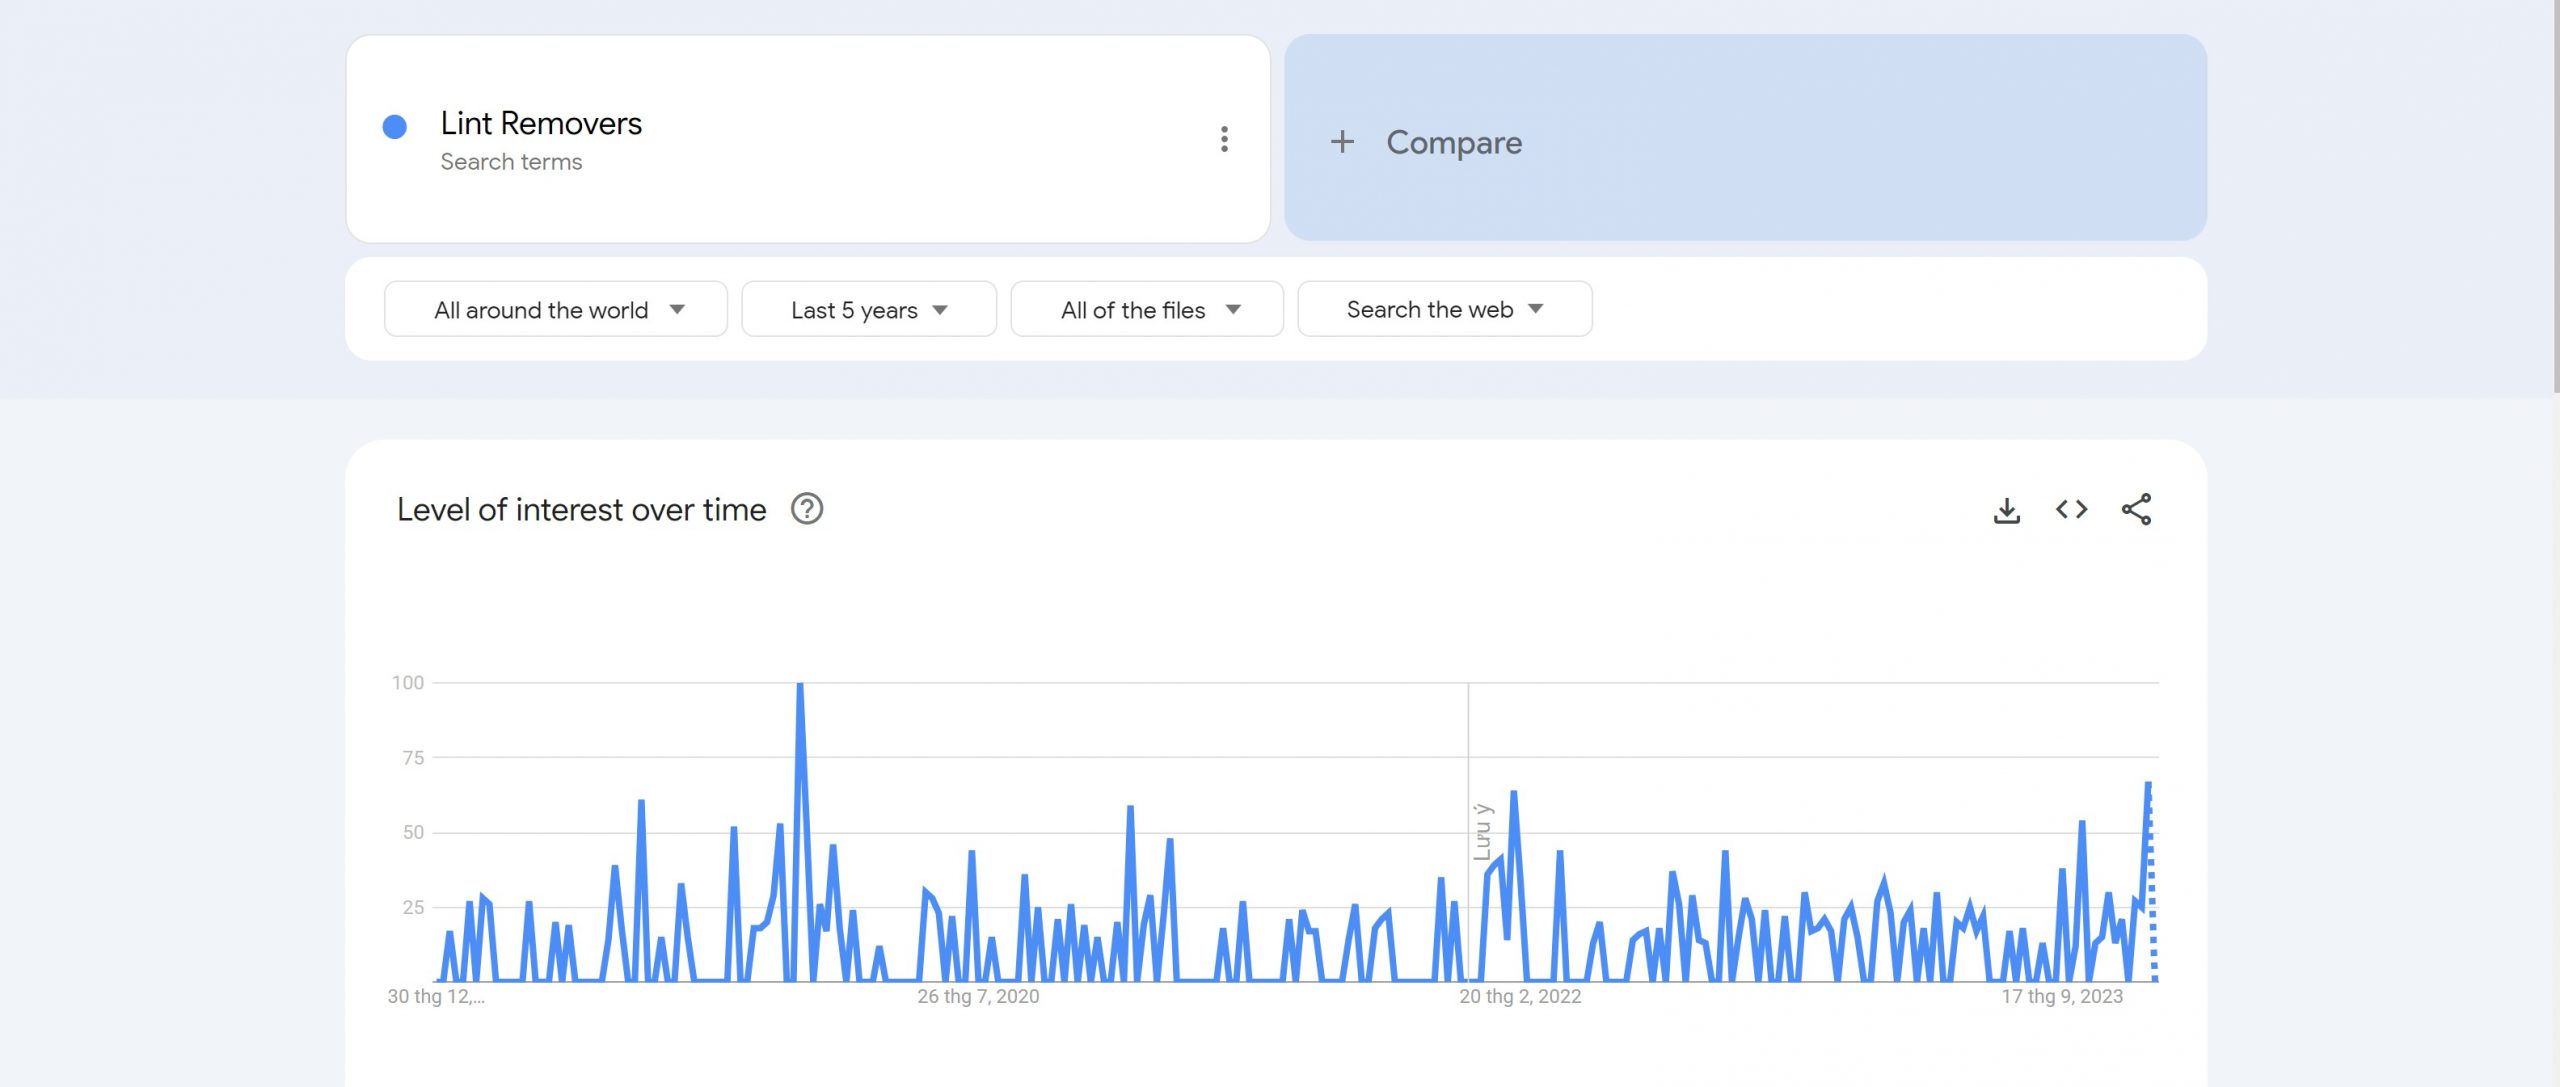Click the blue Lint Removers color dot
This screenshot has height=1087, width=2560.
pyautogui.click(x=395, y=127)
